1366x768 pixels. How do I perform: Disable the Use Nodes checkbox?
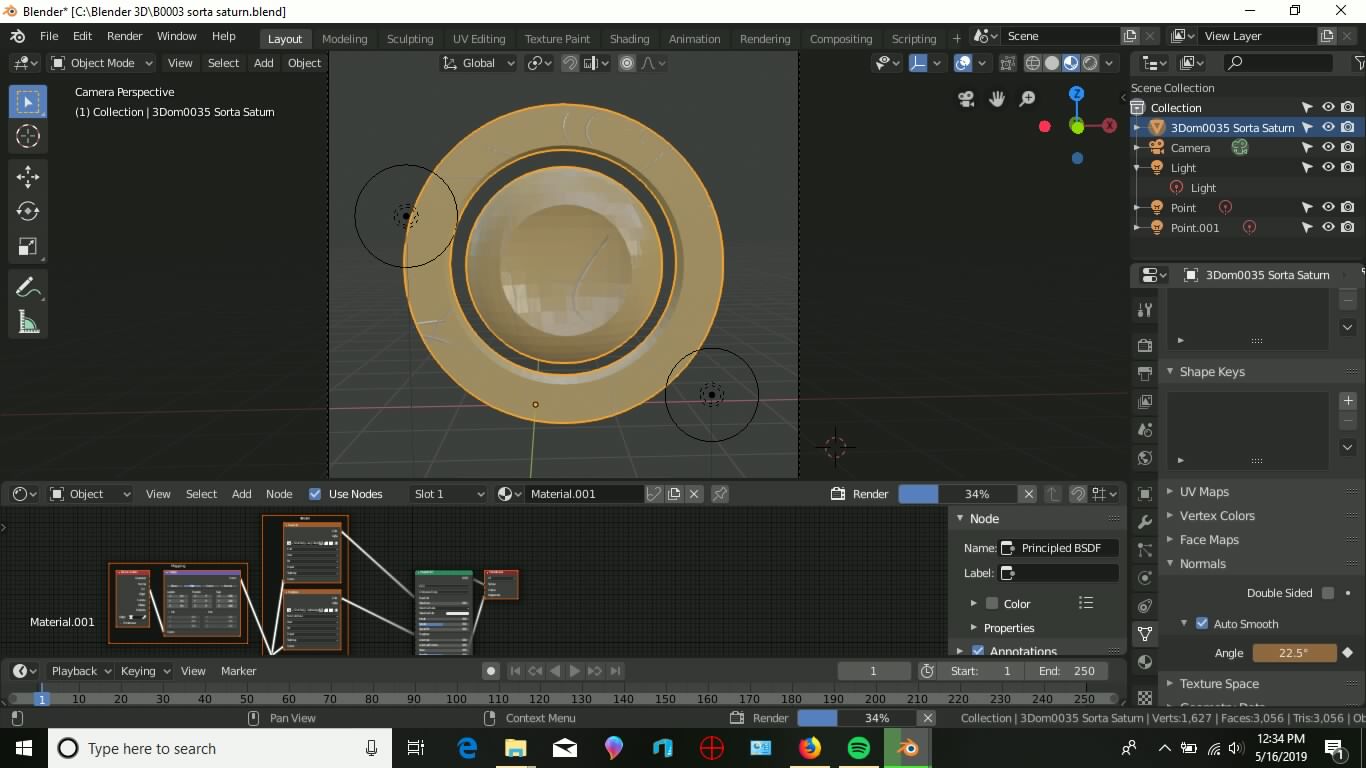point(314,493)
